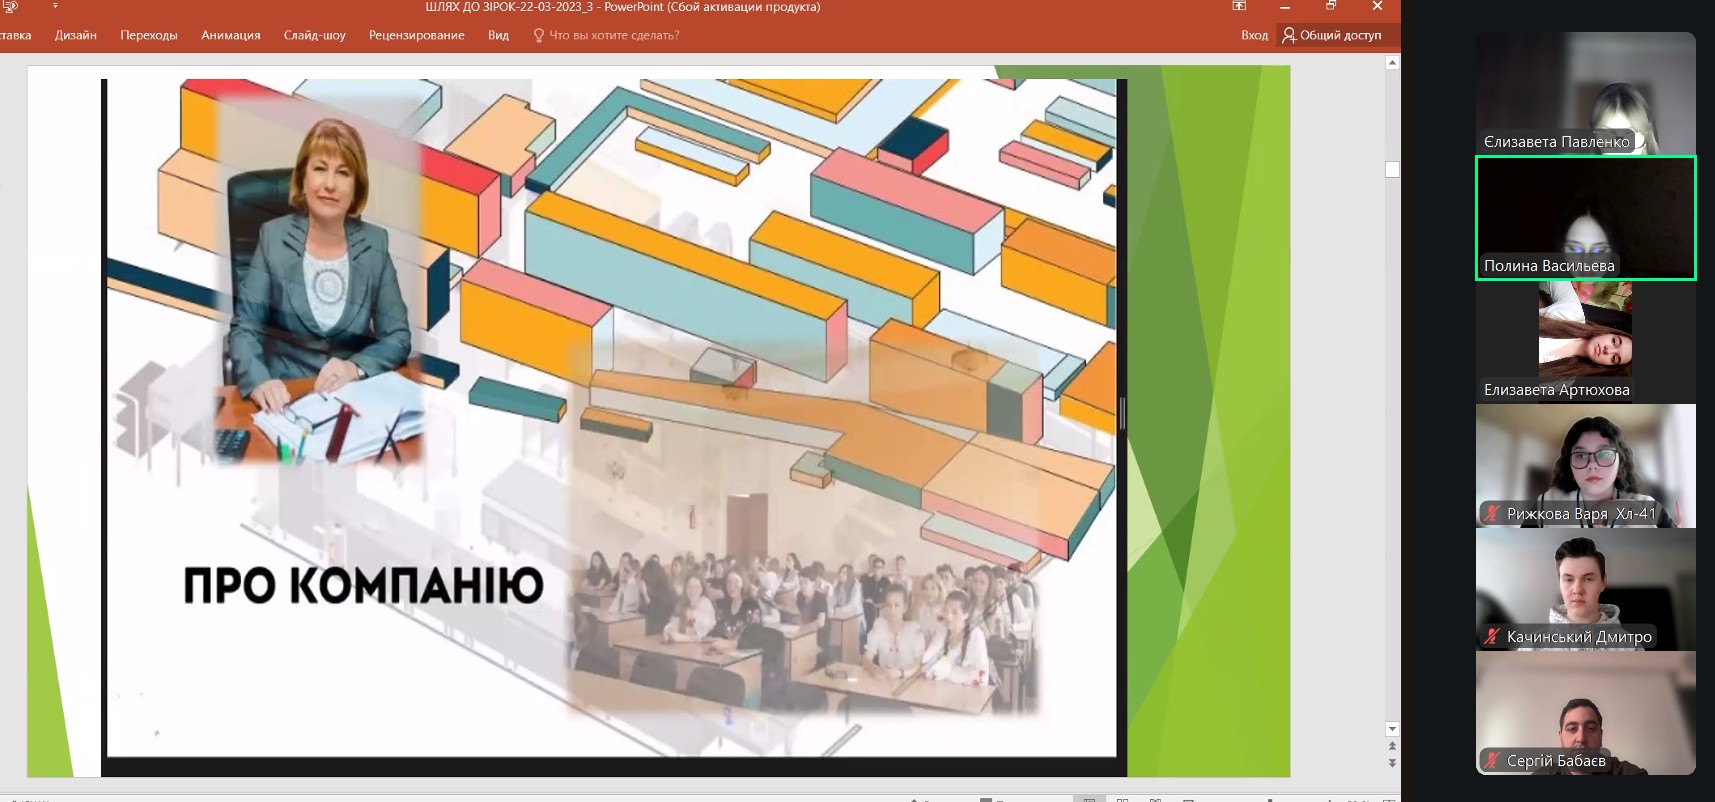Image resolution: width=1715 pixels, height=802 pixels.
Task: Open the Рецензирование tab
Action: 416,35
